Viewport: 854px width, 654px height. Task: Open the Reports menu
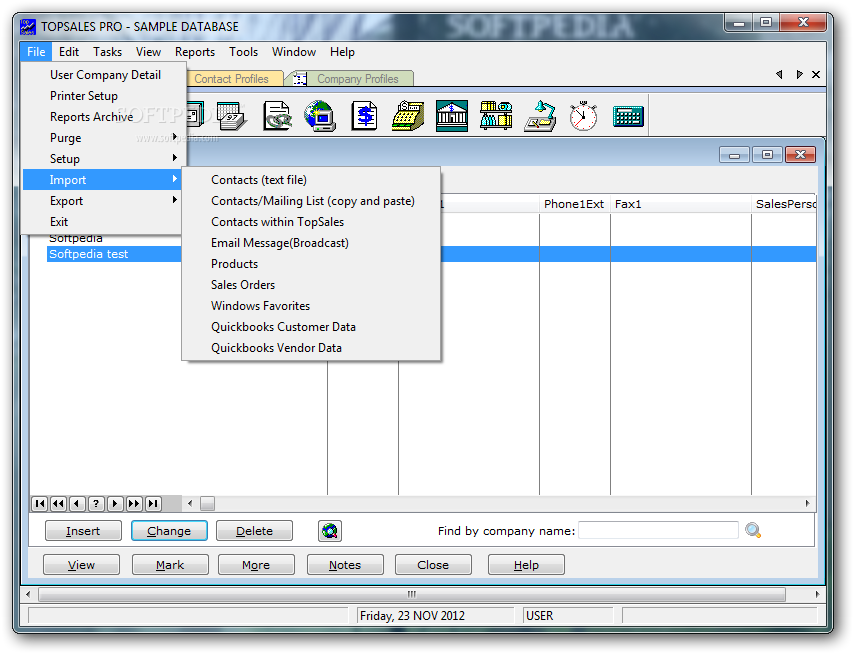(x=194, y=52)
